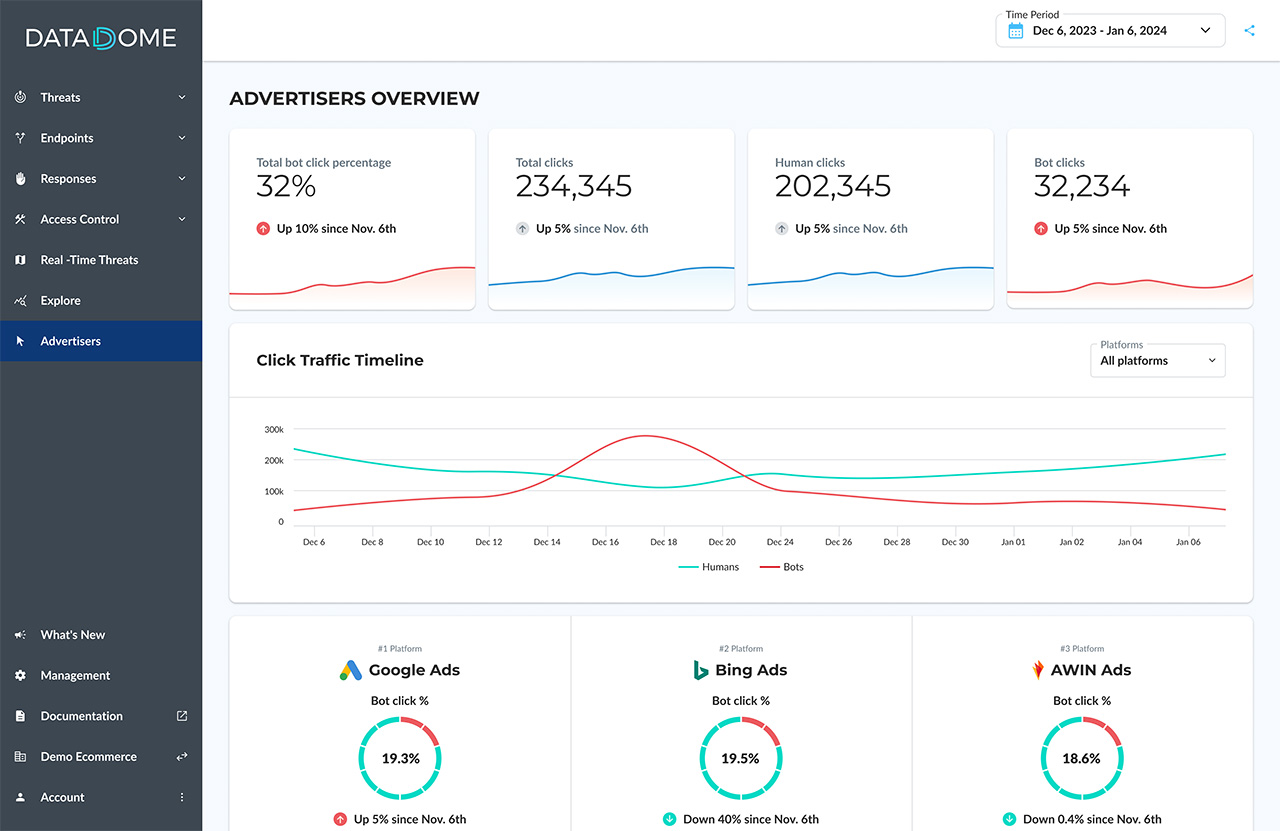
Task: Click the Bing Ads bot click donut chart
Action: tap(740, 758)
